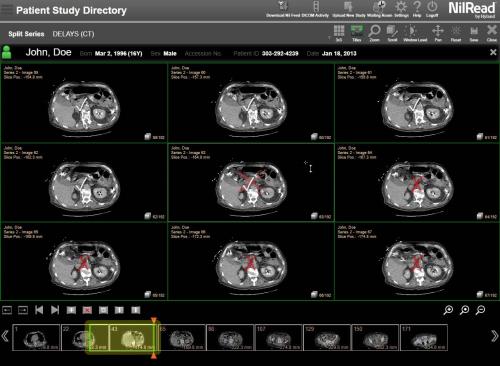Image resolution: width=500 pixels, height=366 pixels.
Task: Select thumbnail numbered 86
Action: pos(230,338)
